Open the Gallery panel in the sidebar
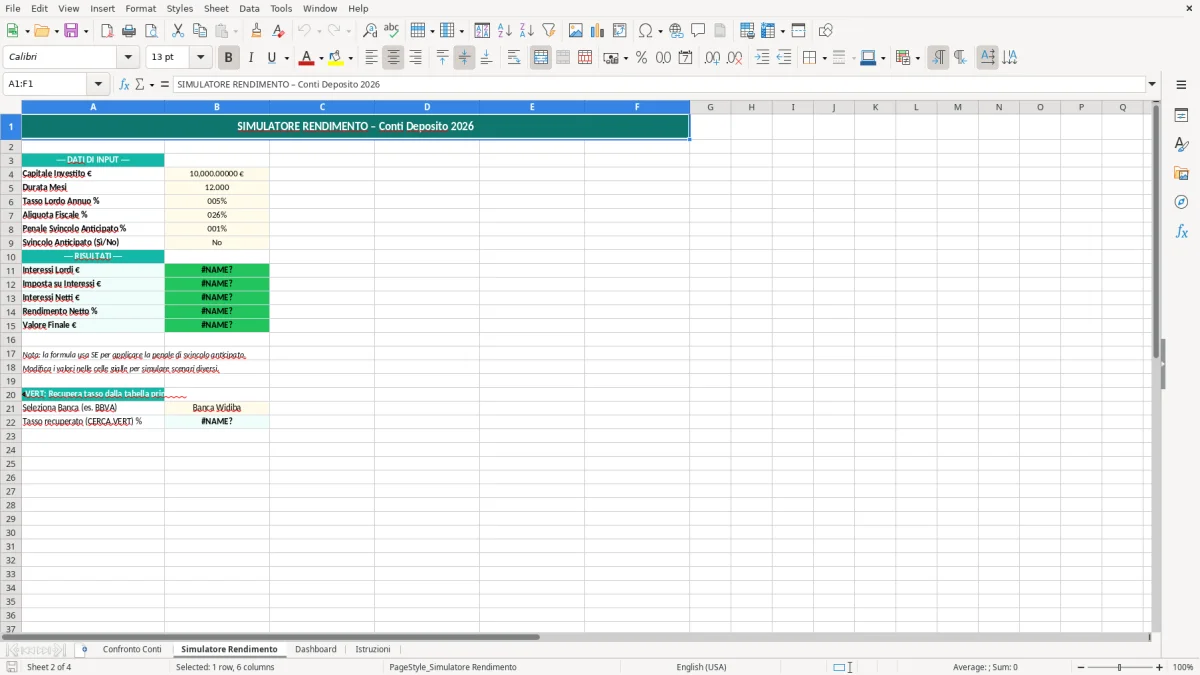1200x675 pixels. pos(1181,173)
